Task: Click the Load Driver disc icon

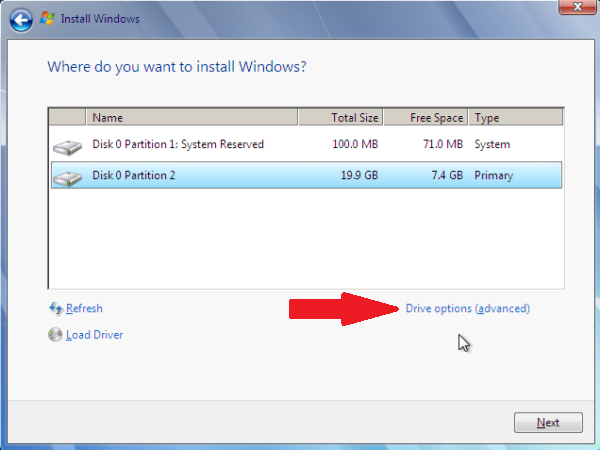Action: coord(55,335)
